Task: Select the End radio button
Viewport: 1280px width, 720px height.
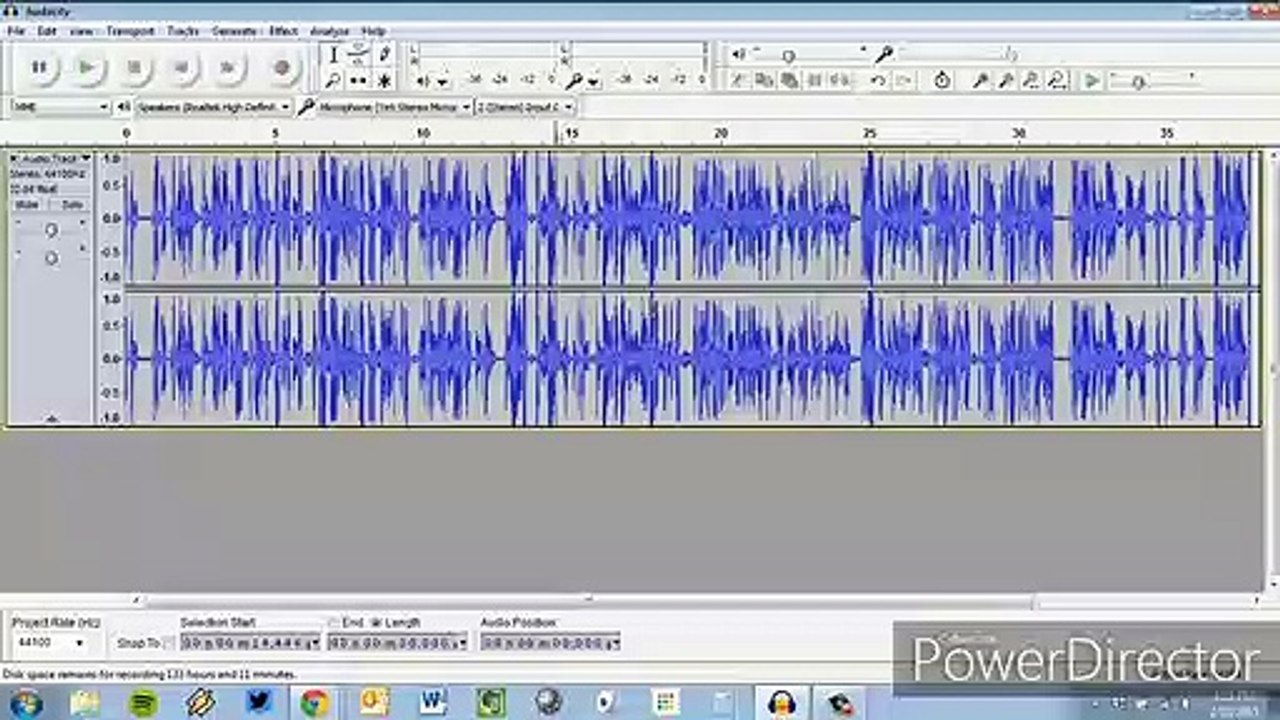Action: (x=334, y=622)
